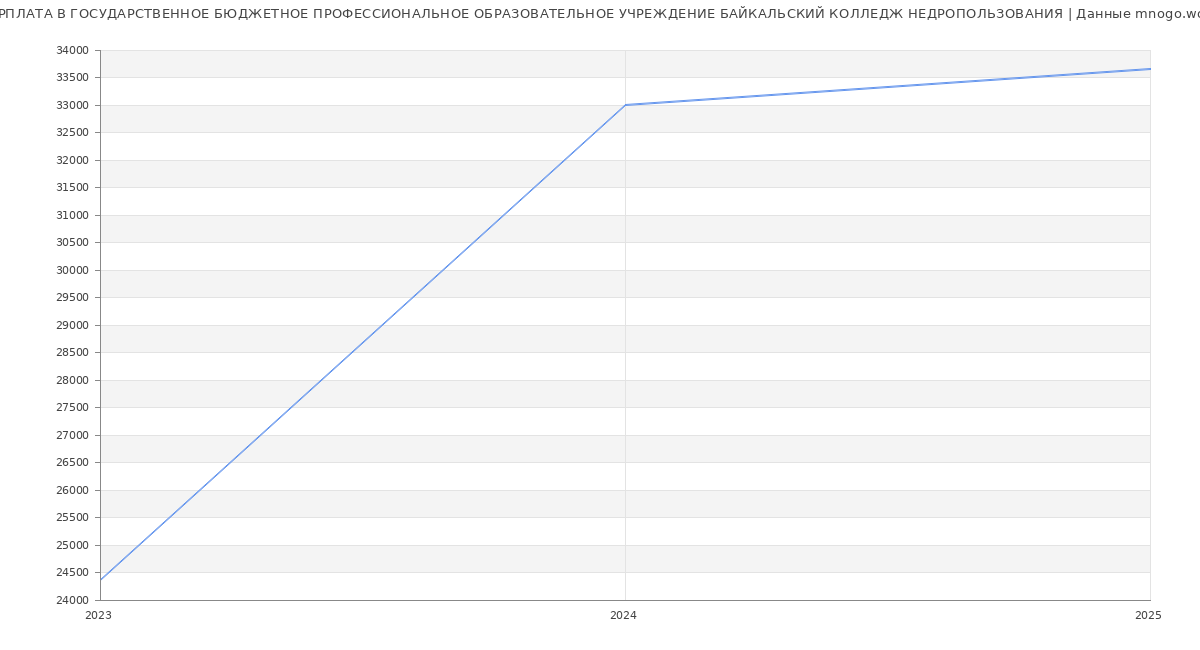Click the 2024 data point on line
This screenshot has height=650, width=1200.
(x=625, y=105)
